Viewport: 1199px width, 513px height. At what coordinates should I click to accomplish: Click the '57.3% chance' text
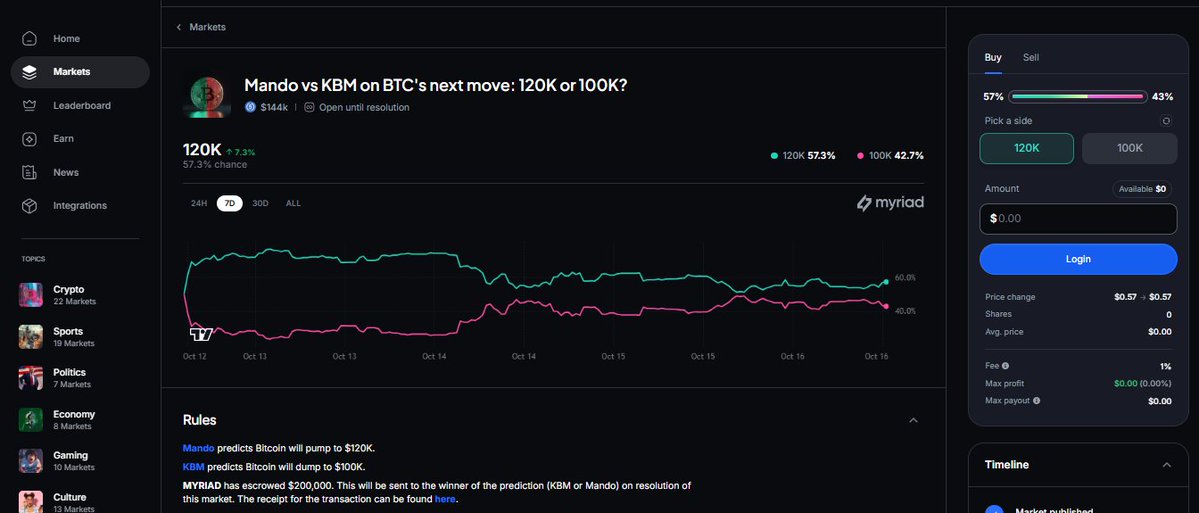coord(214,165)
